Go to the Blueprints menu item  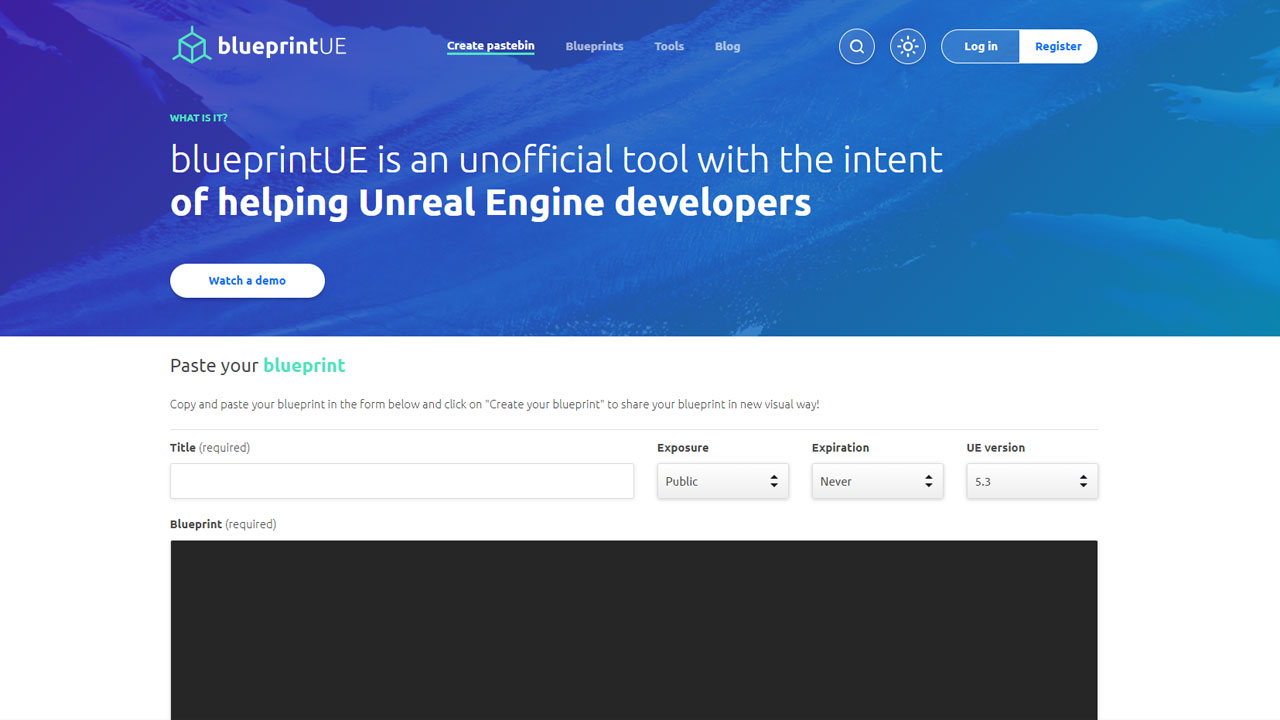coord(594,46)
